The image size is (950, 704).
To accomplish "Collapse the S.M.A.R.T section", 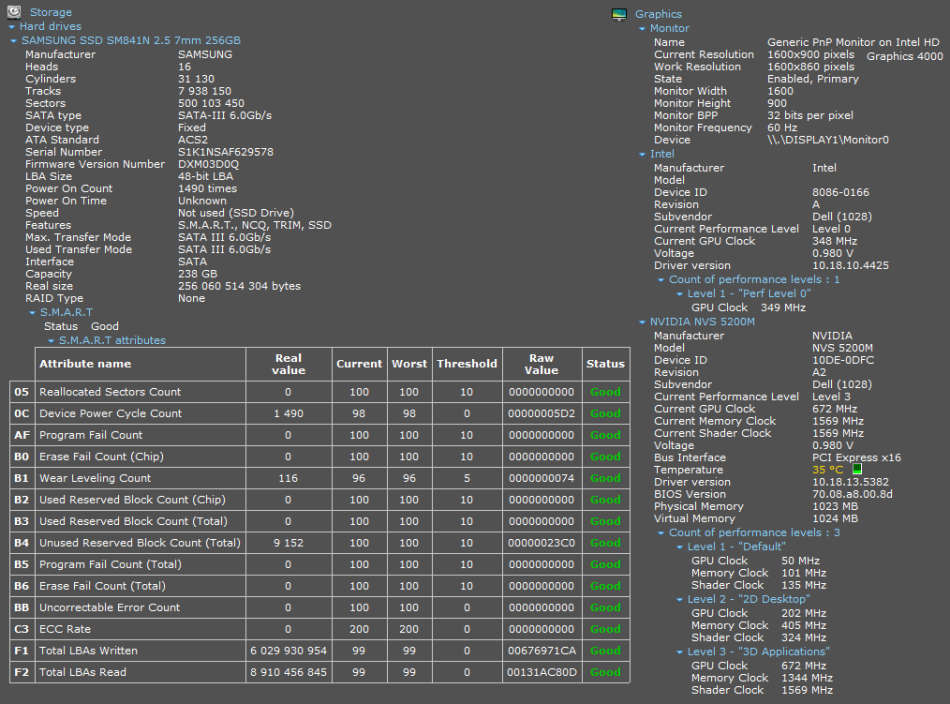I will pyautogui.click(x=32, y=313).
